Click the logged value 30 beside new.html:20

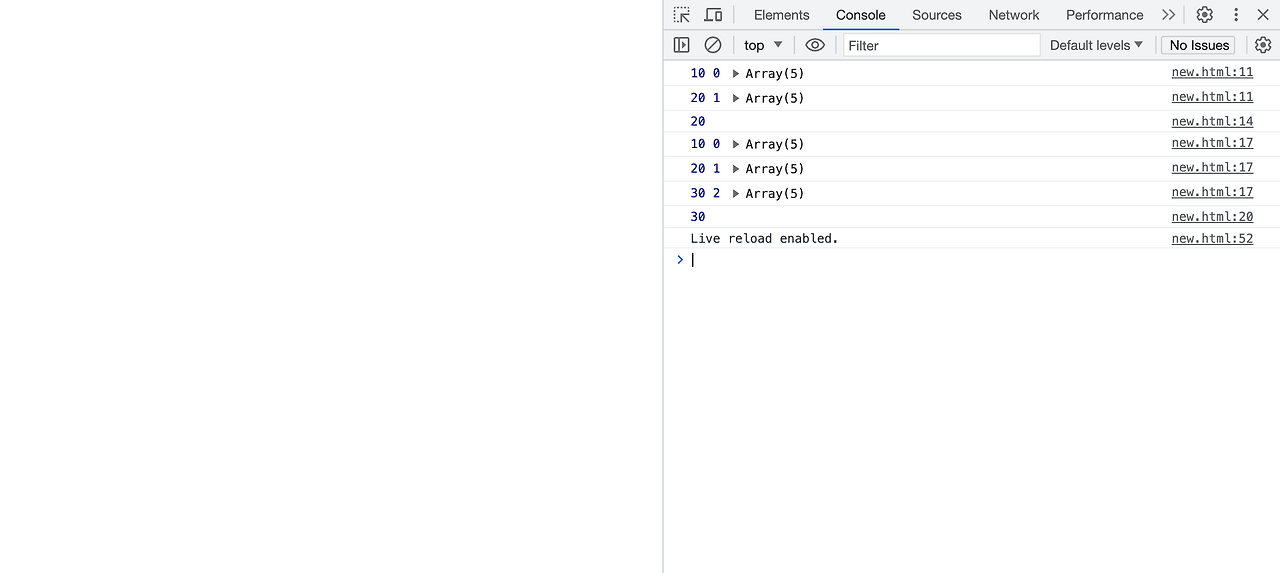(x=698, y=217)
